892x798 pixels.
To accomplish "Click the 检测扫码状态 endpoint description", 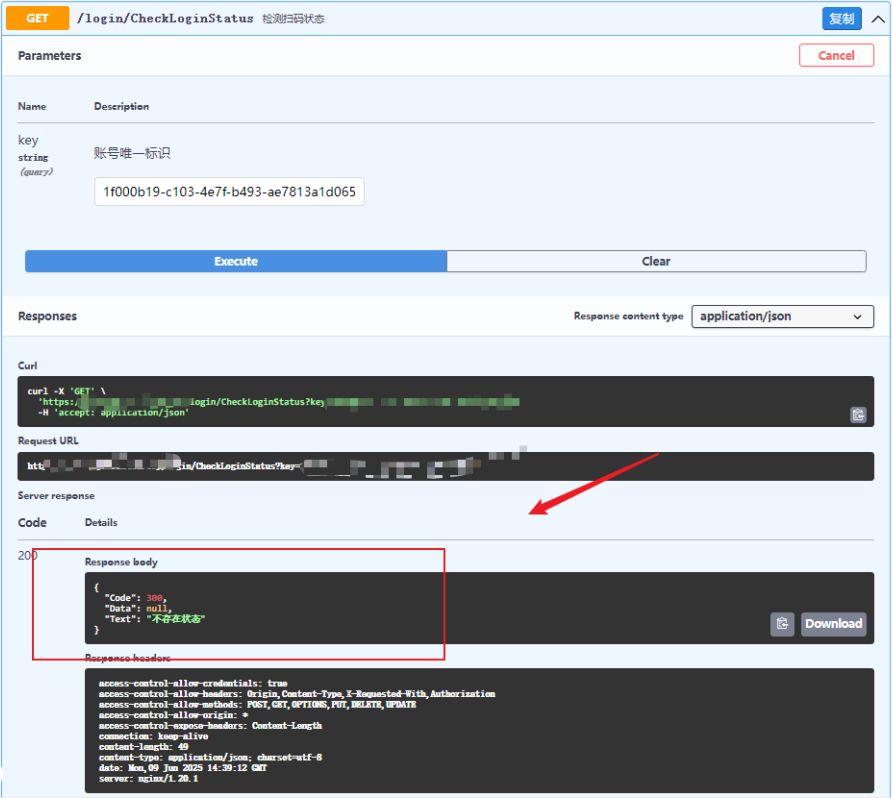I will tap(293, 19).
